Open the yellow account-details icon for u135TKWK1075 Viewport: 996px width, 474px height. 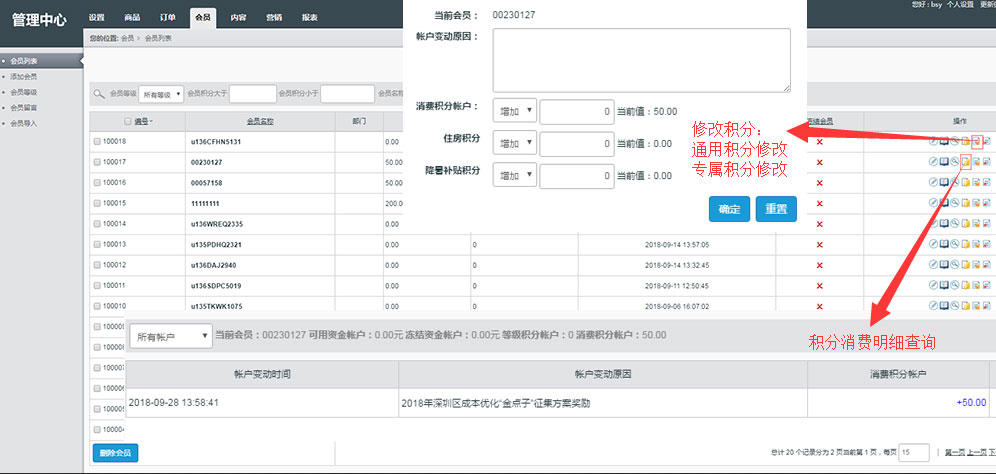[966, 306]
